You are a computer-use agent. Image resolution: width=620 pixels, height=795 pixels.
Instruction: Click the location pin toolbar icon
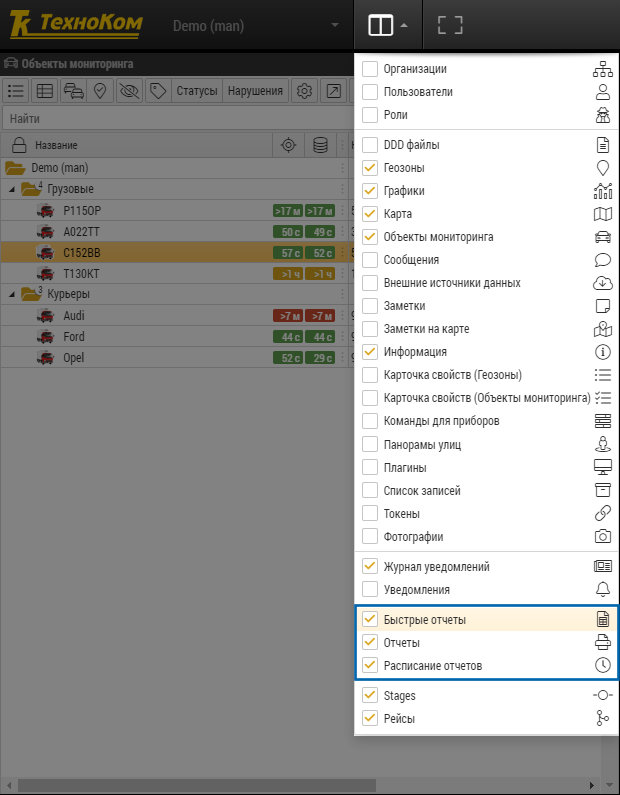pos(100,91)
